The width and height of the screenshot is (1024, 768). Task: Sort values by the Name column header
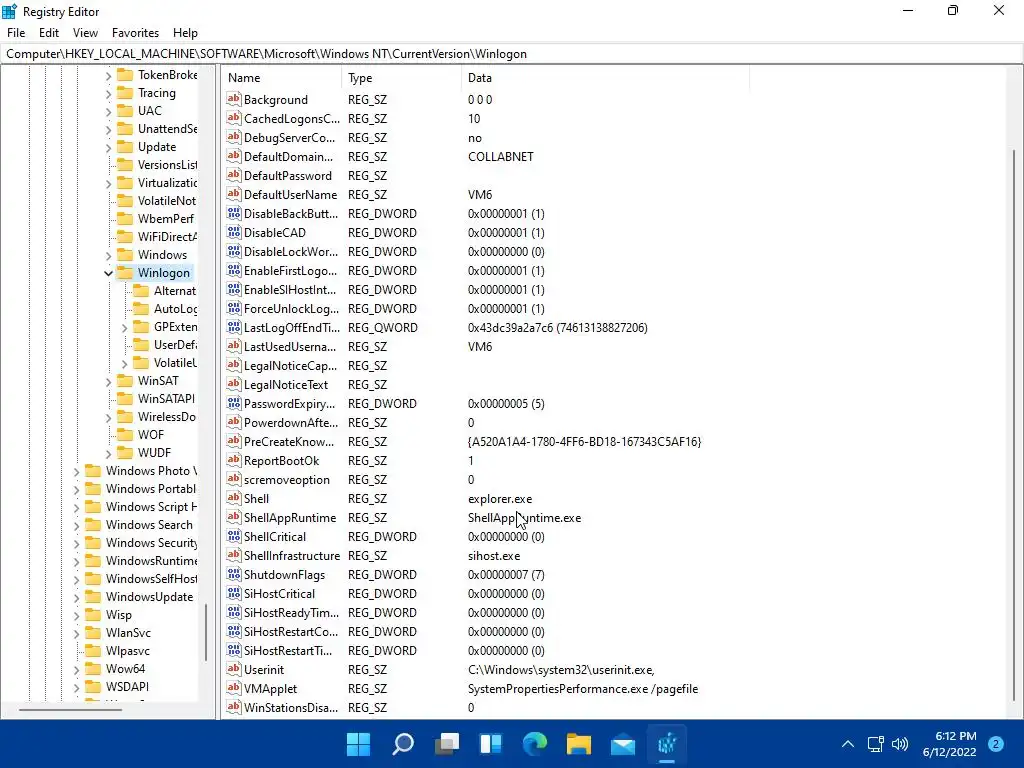[x=281, y=78]
